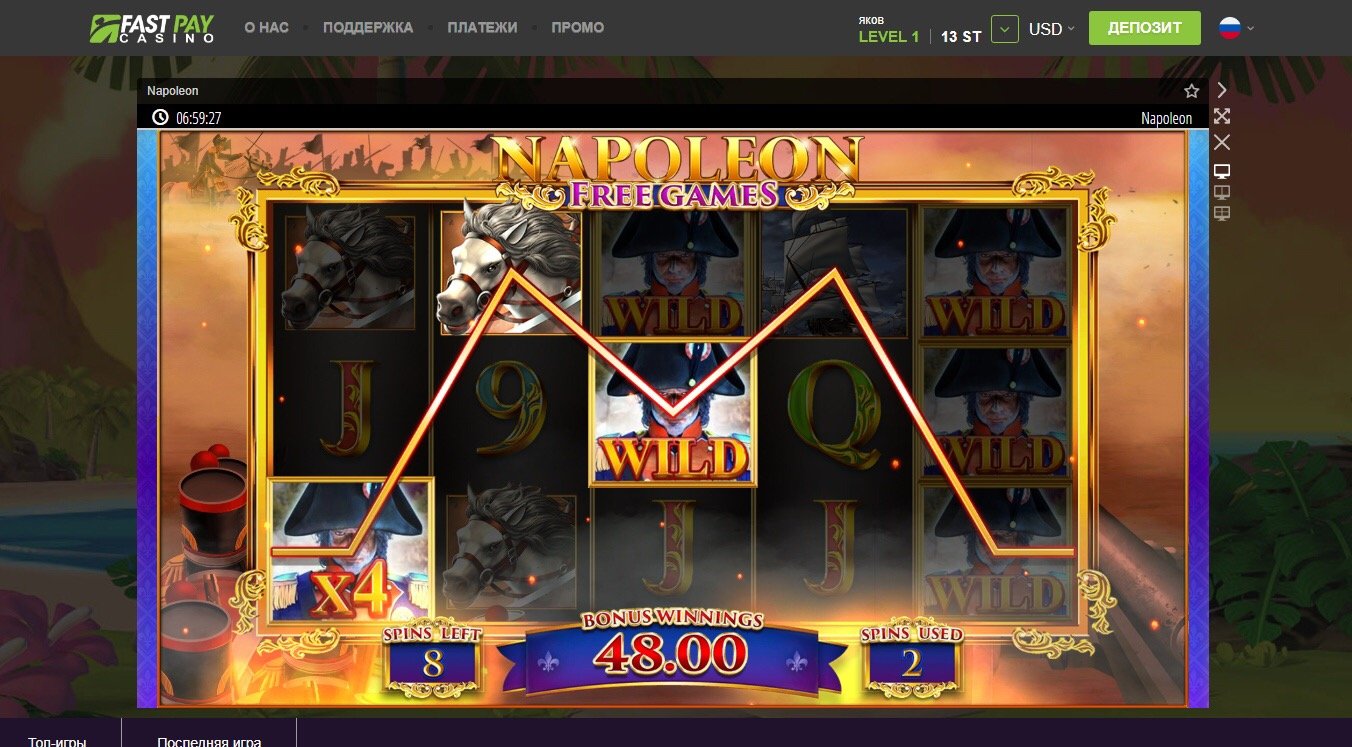Select four-screen game layout
The image size is (1352, 747).
pos(1222,213)
